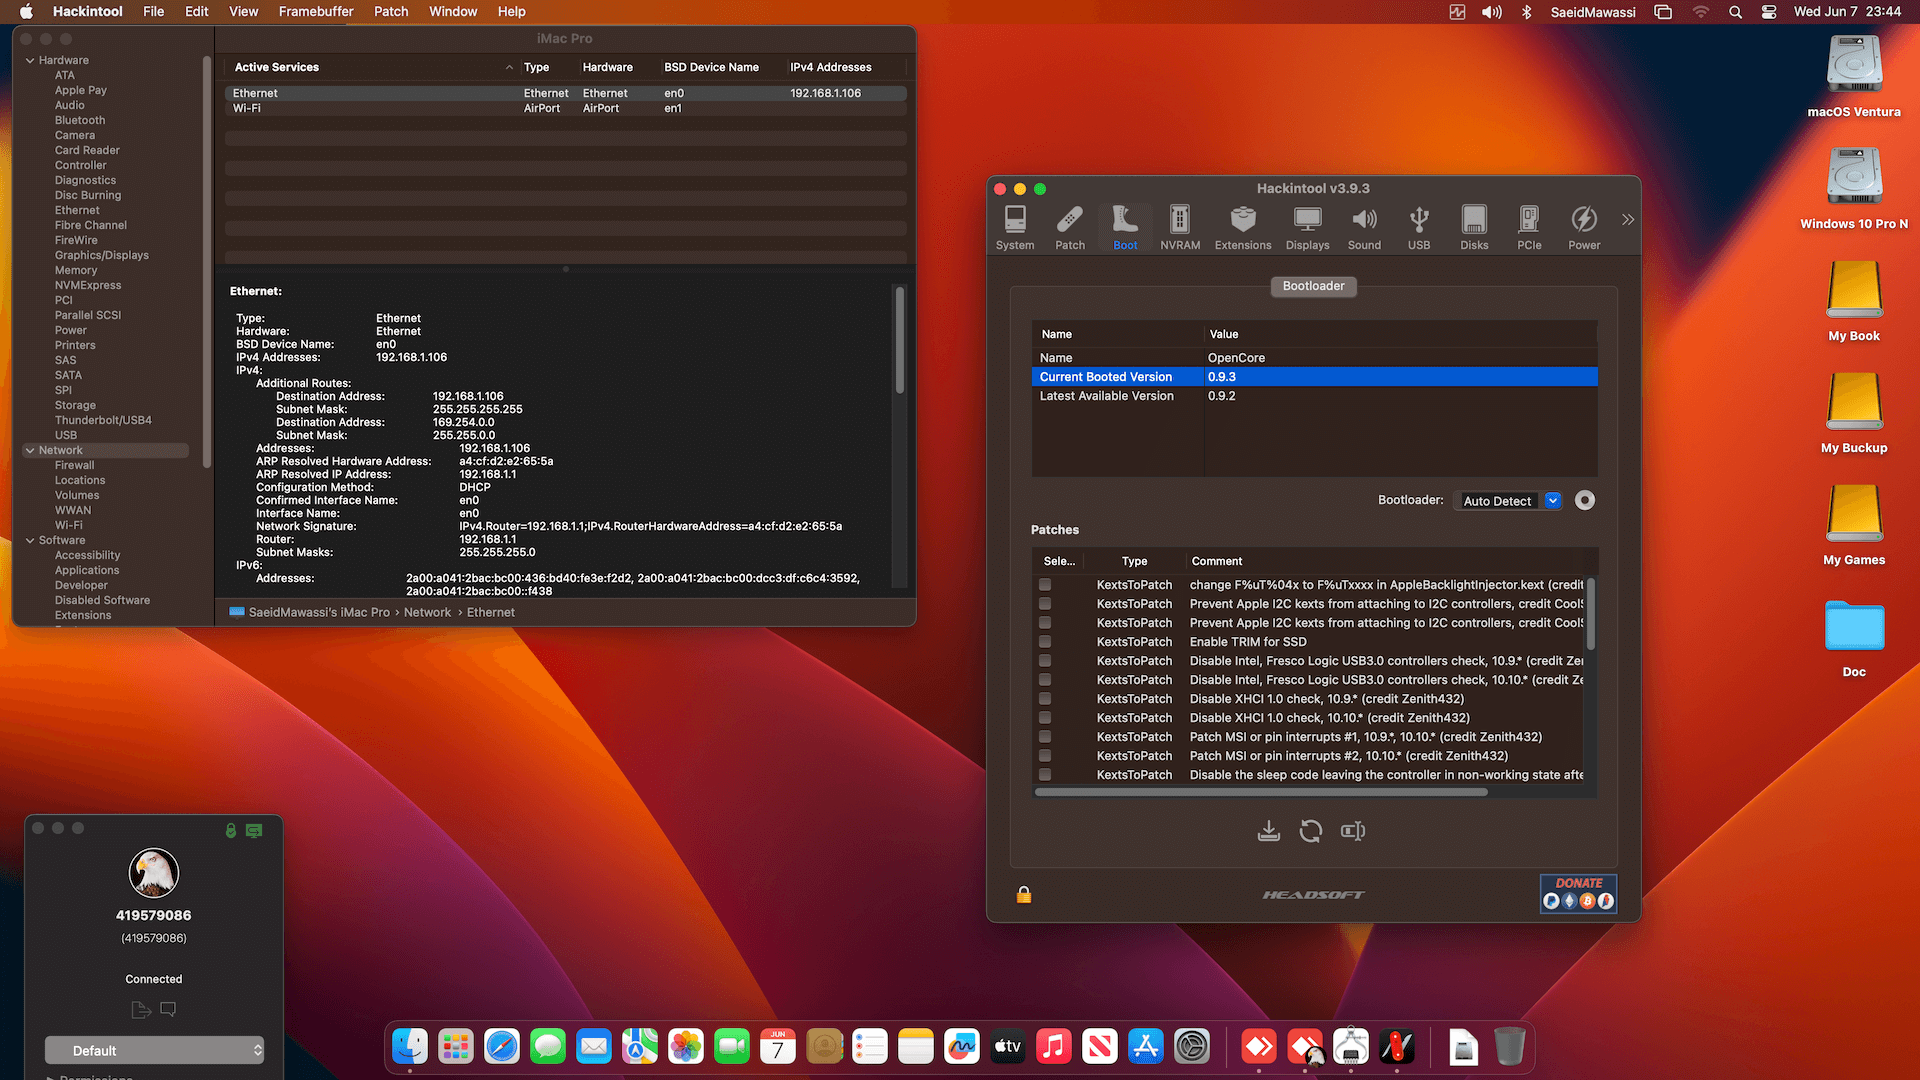
Task: Open the NVRAM section
Action: click(x=1180, y=228)
